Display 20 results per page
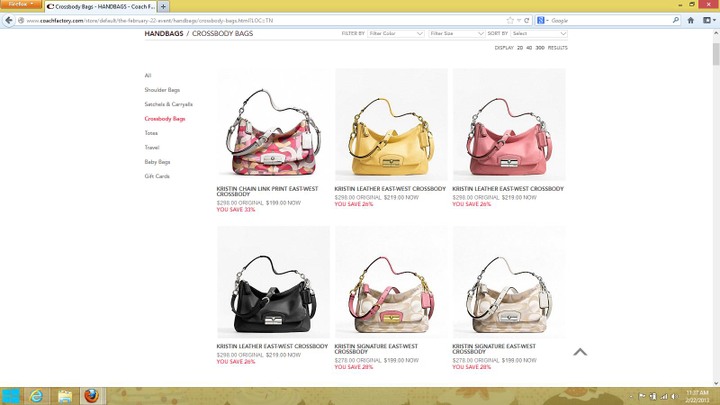720x405 pixels. click(x=520, y=48)
